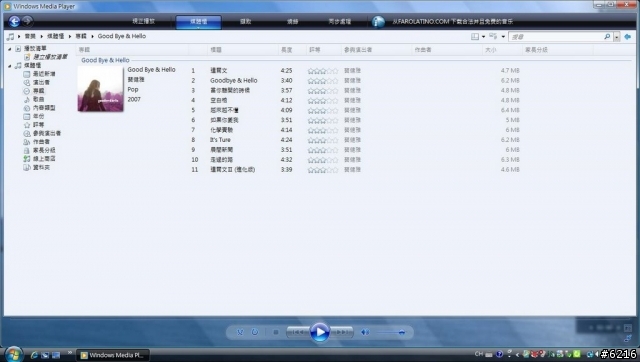Click the Forward navigation arrow
The width and height of the screenshot is (640, 362).
[27, 21]
